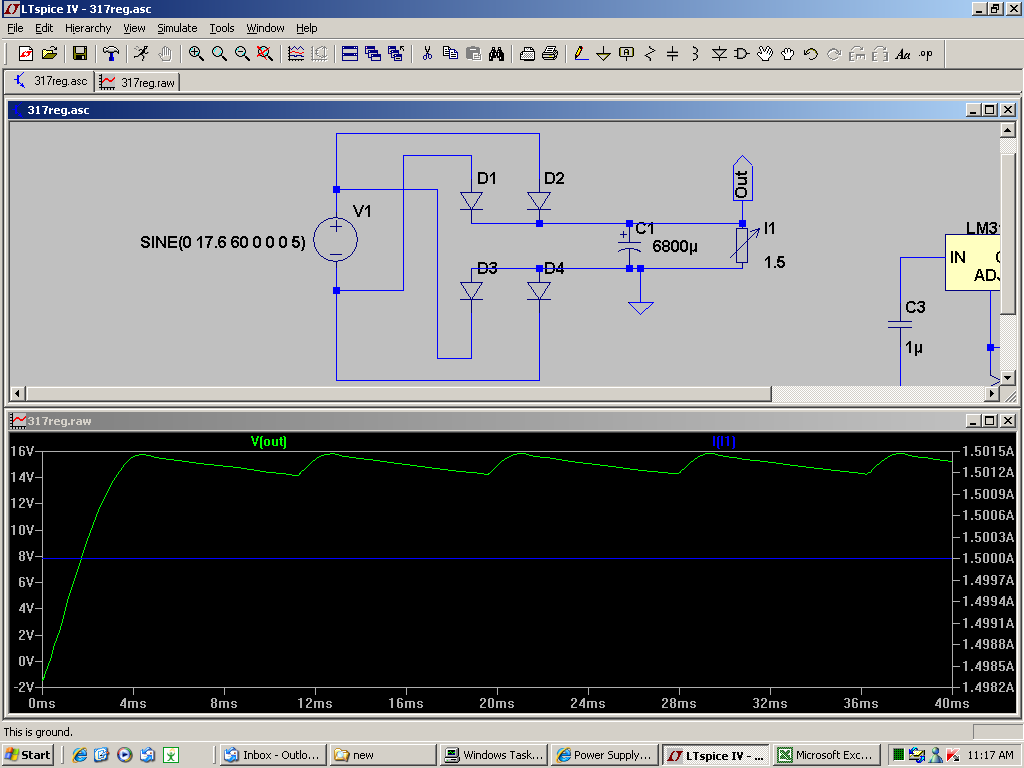This screenshot has width=1024, height=768.
Task: Click the schematic scroll-up arrow
Action: (1008, 130)
